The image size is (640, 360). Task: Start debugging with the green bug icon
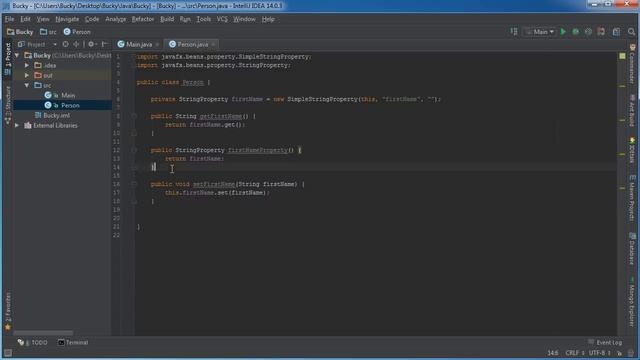pos(576,31)
